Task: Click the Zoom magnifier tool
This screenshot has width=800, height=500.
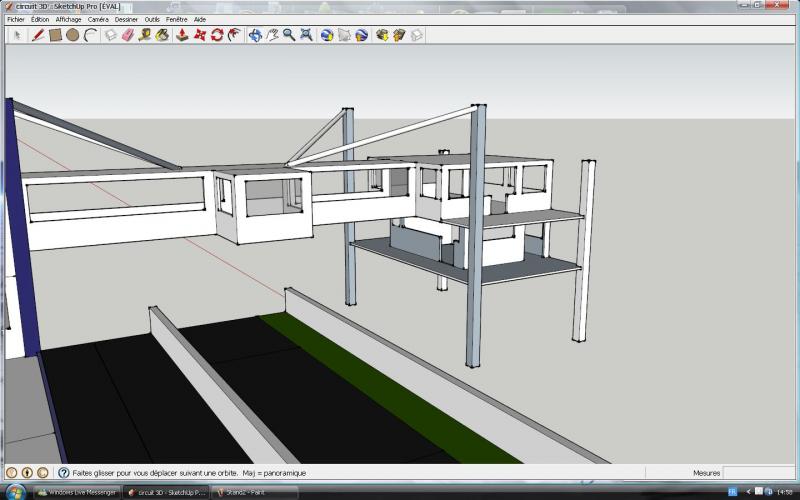Action: [289, 34]
